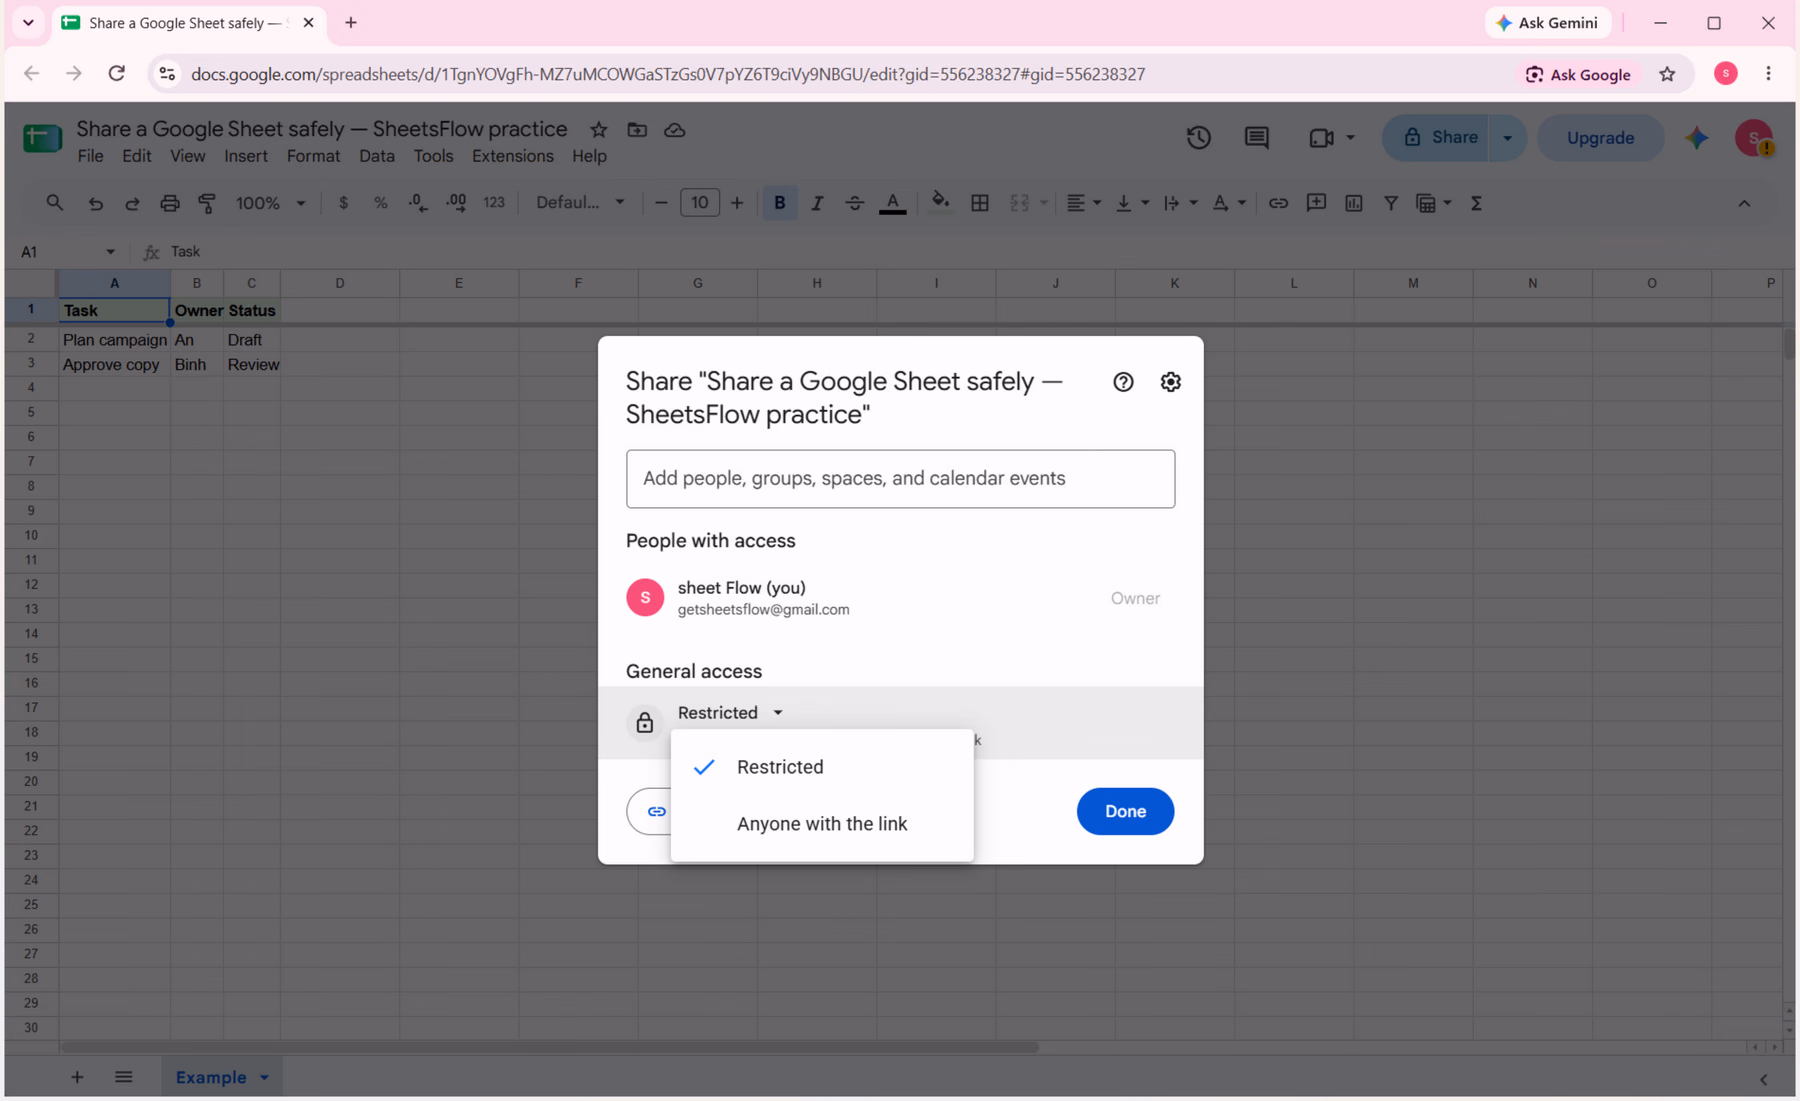Toggle bold formatting button

tap(779, 203)
